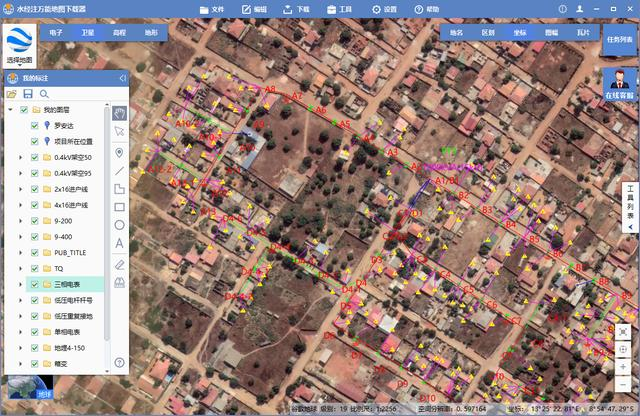Toggle the 9-200 layer checkbox
The width and height of the screenshot is (640, 416).
point(35,221)
